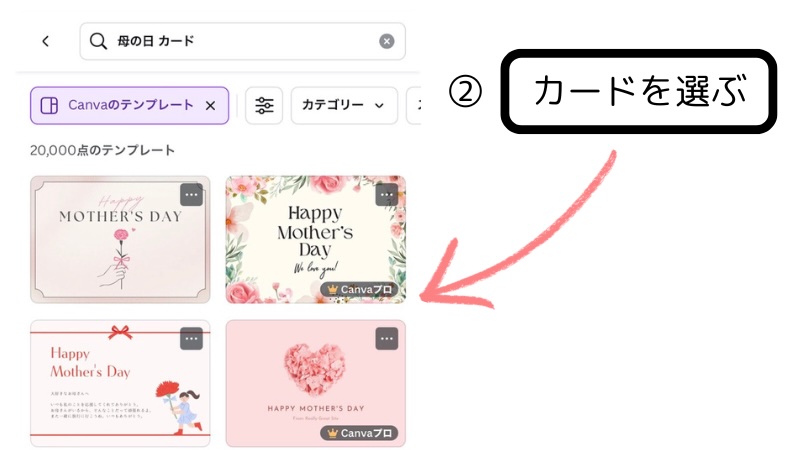Open more options on pink heart card
Screen dimensions: 800x450
click(386, 338)
